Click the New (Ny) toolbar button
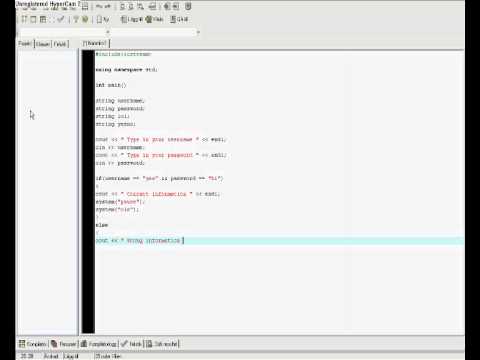Image resolution: width=480 pixels, height=360 pixels. click(103, 19)
